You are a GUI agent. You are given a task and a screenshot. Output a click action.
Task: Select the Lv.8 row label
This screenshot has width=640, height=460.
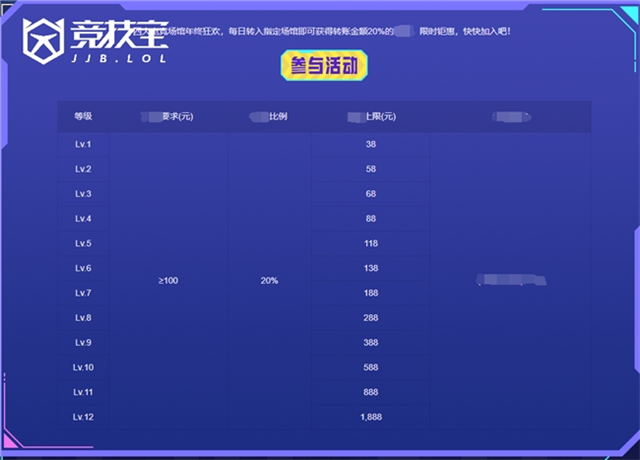pyautogui.click(x=83, y=318)
